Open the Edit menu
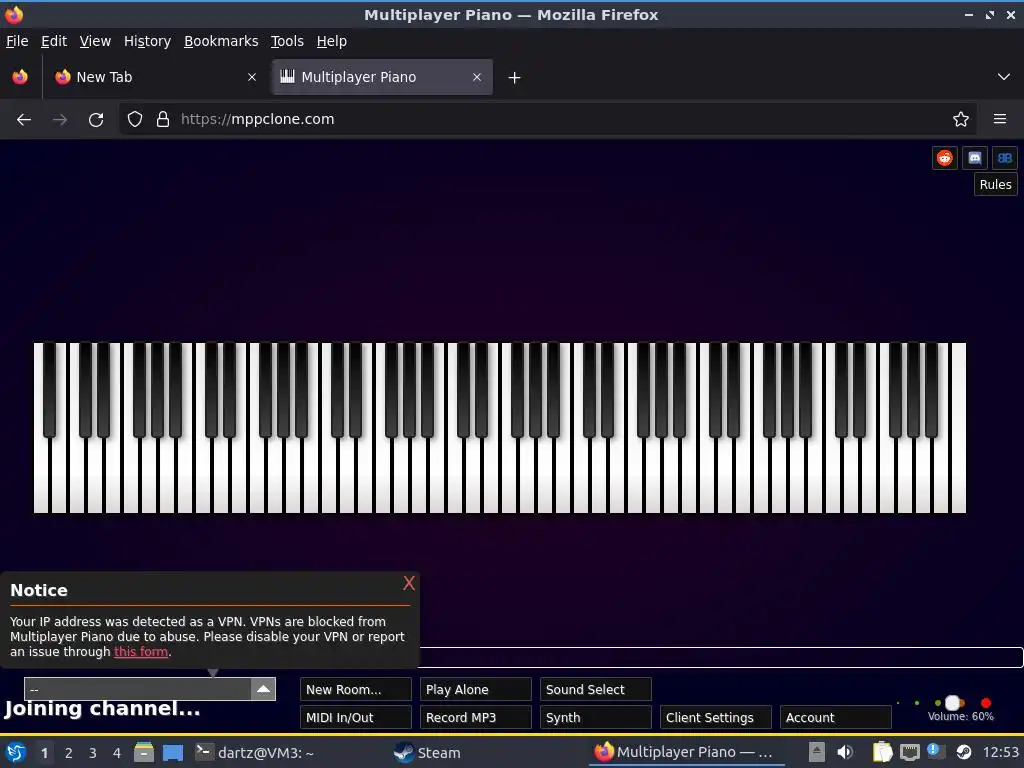Image resolution: width=1024 pixels, height=768 pixels. [54, 41]
